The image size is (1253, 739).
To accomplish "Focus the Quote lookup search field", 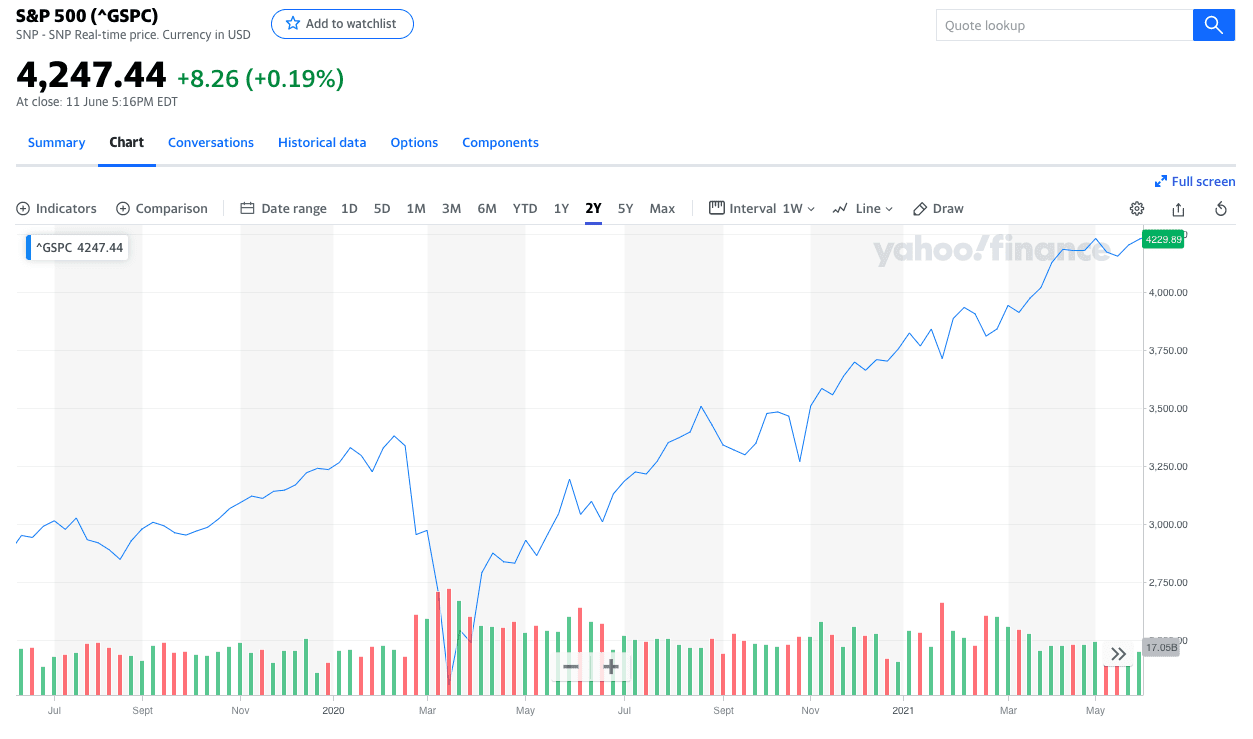I will coord(1063,25).
